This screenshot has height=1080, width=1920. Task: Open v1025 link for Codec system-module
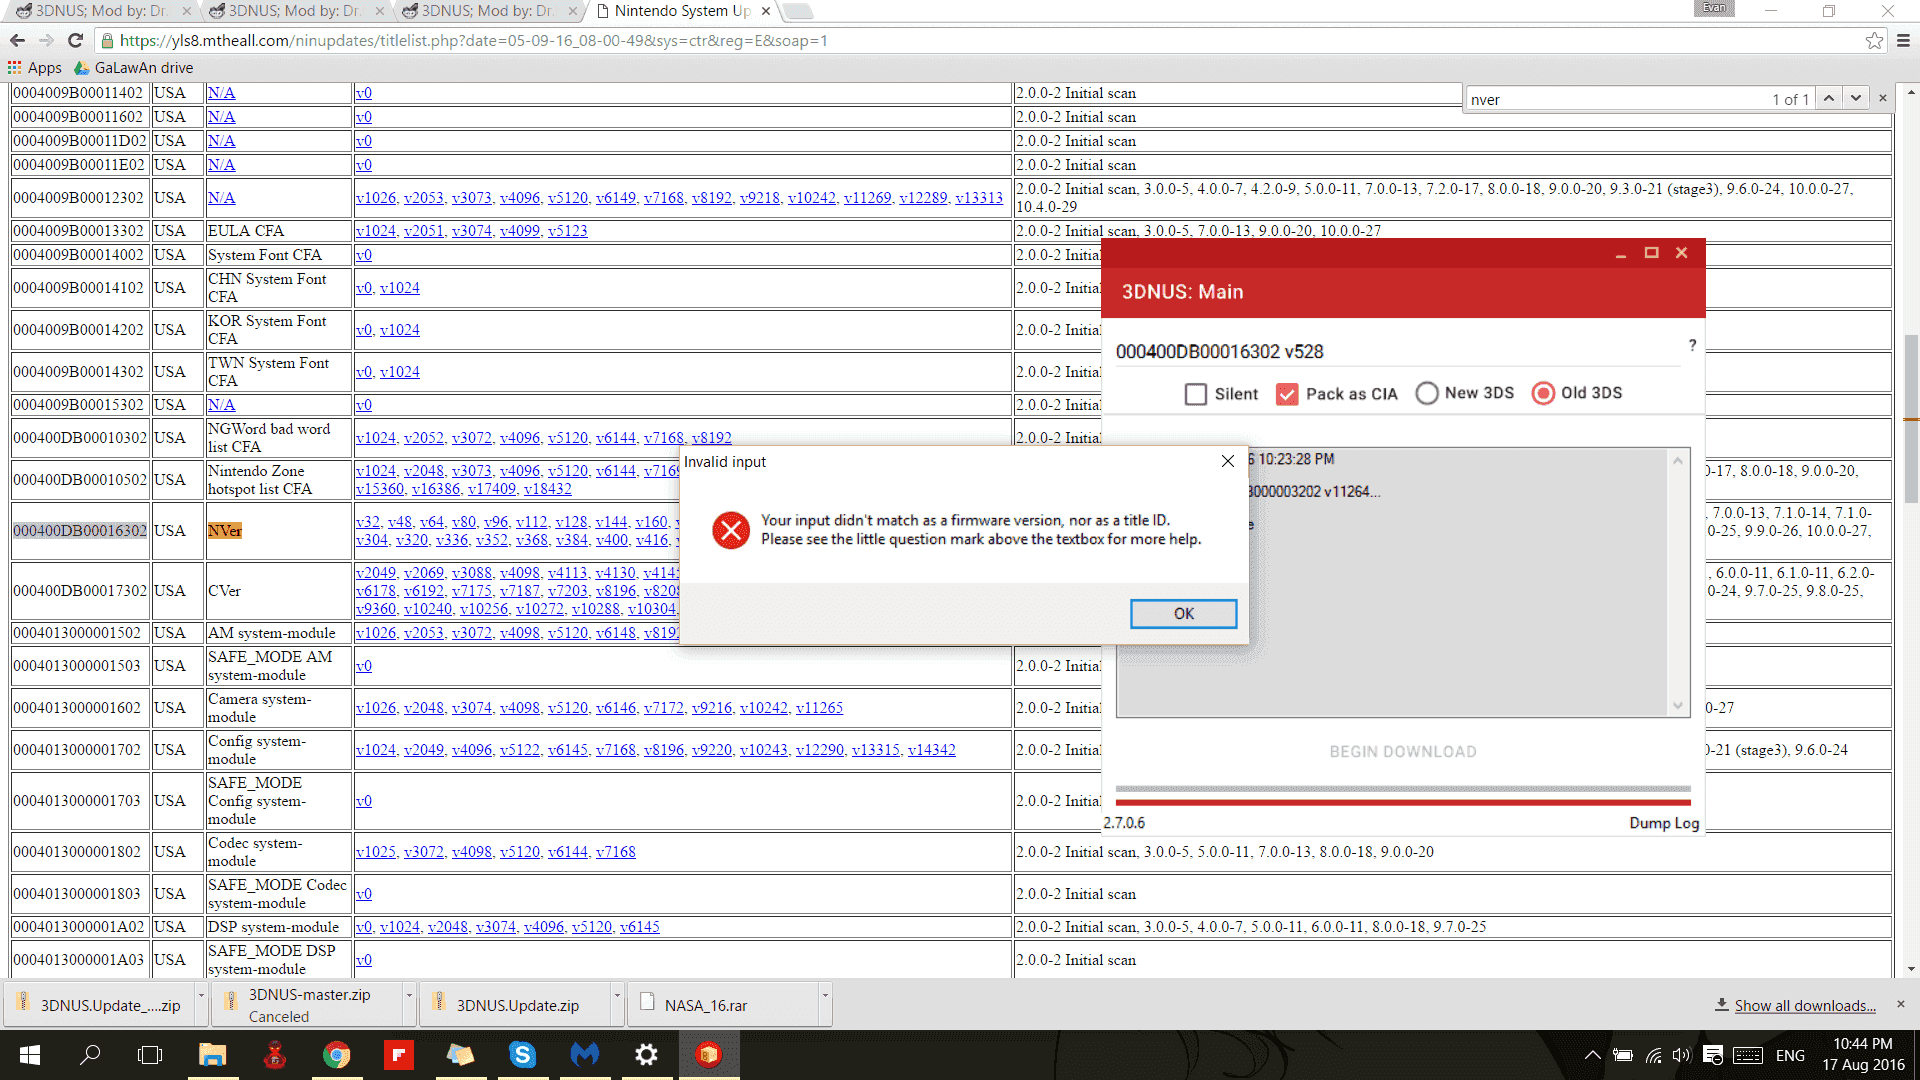[375, 852]
